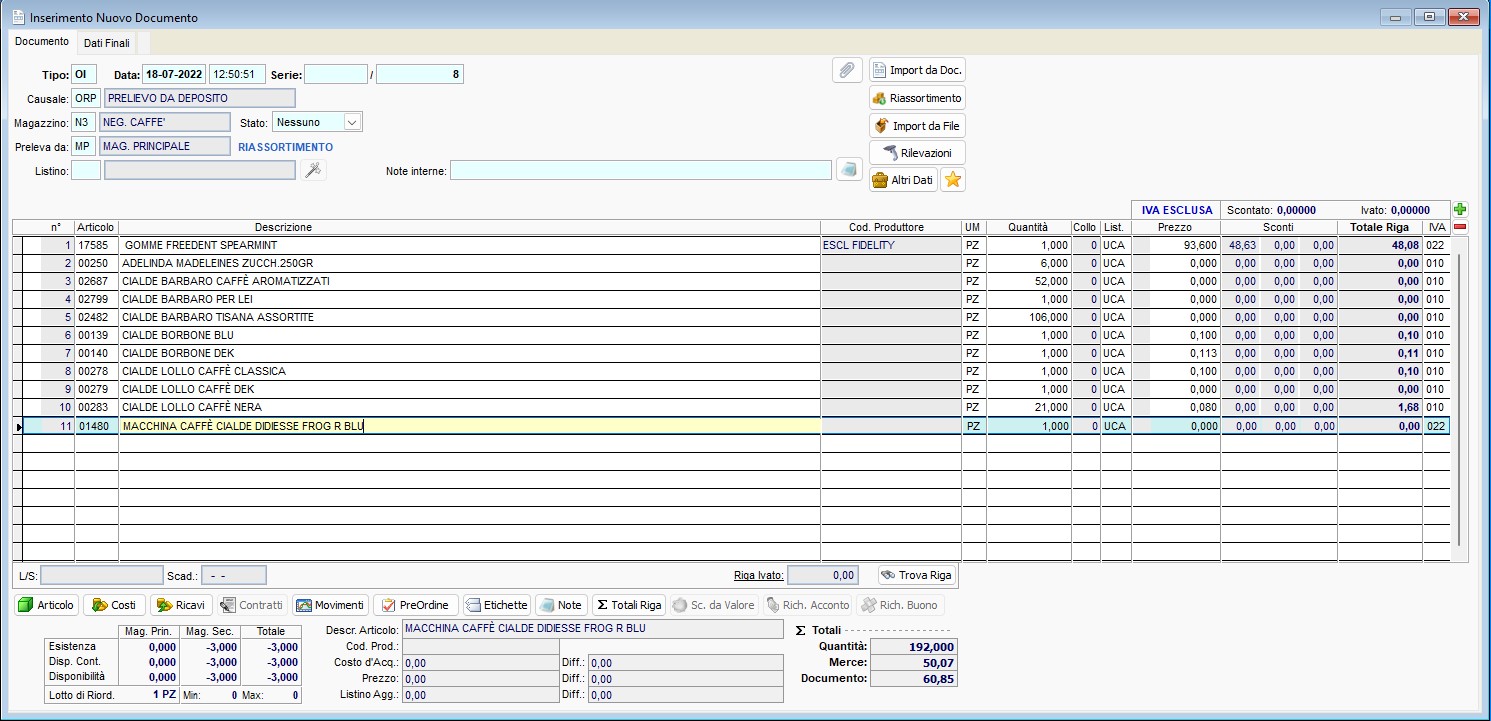This screenshot has height=721, width=1491.
Task: Click the Note interne input field
Action: [640, 171]
